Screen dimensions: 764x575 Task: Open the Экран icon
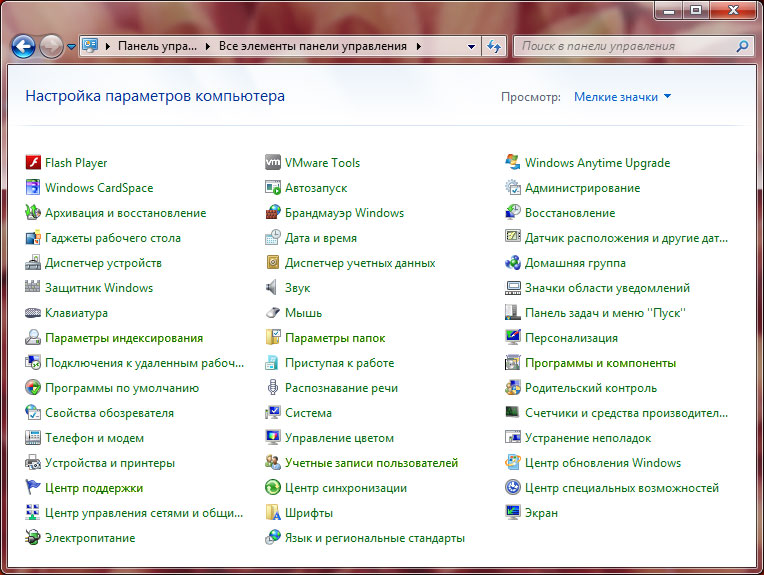pyautogui.click(x=513, y=512)
